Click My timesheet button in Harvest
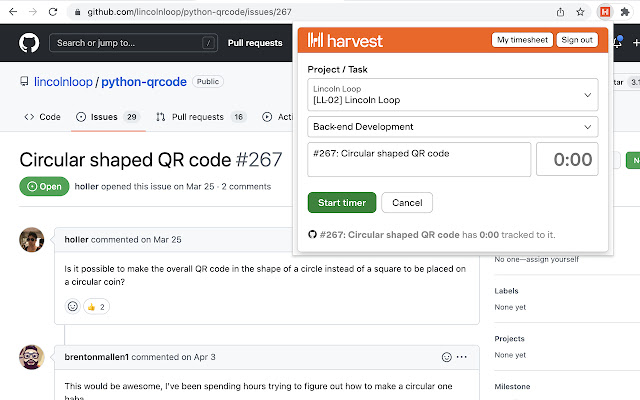This screenshot has height=400, width=640. 522,40
